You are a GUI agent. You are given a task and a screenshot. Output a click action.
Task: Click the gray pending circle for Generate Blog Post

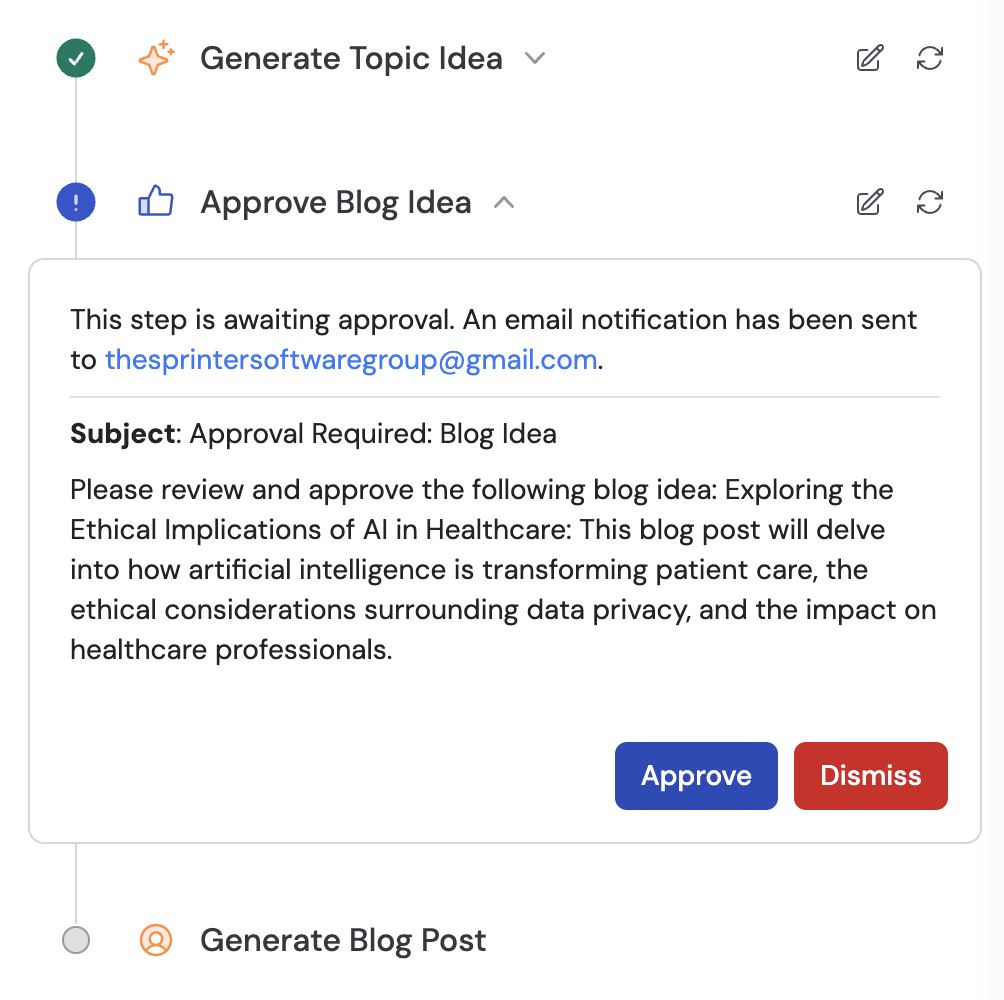(x=76, y=940)
